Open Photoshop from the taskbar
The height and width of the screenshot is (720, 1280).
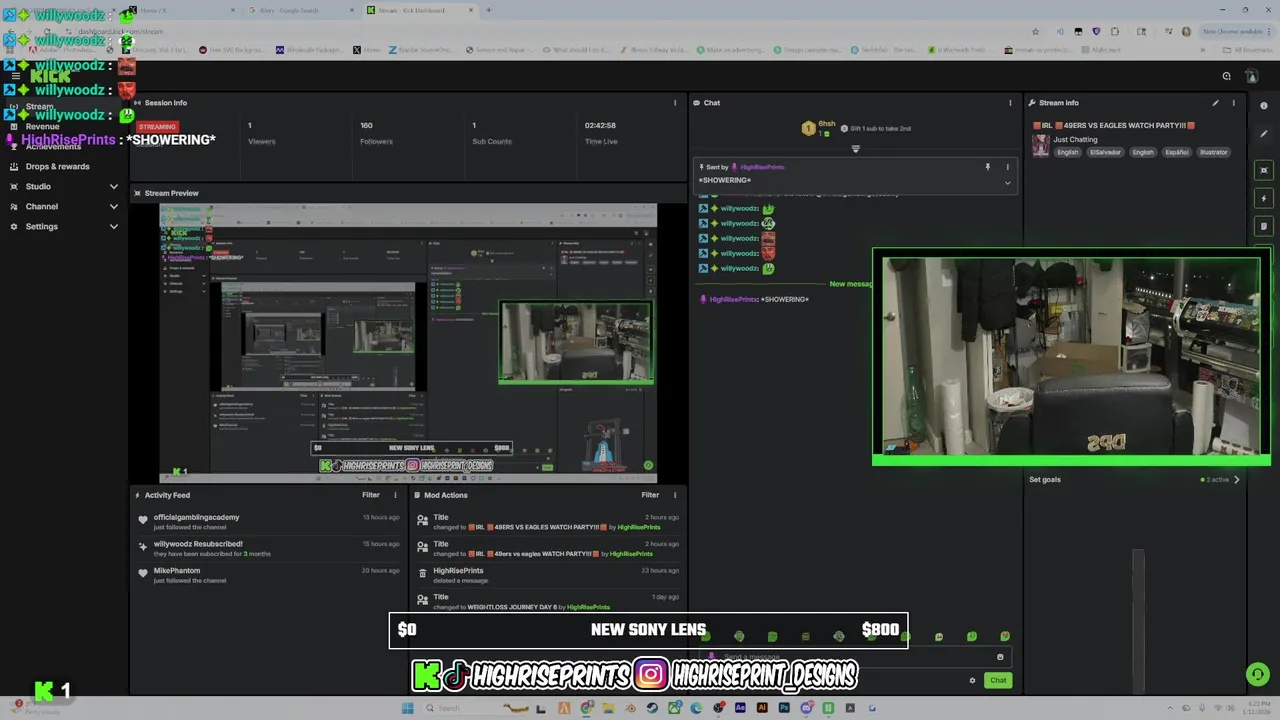pos(784,708)
